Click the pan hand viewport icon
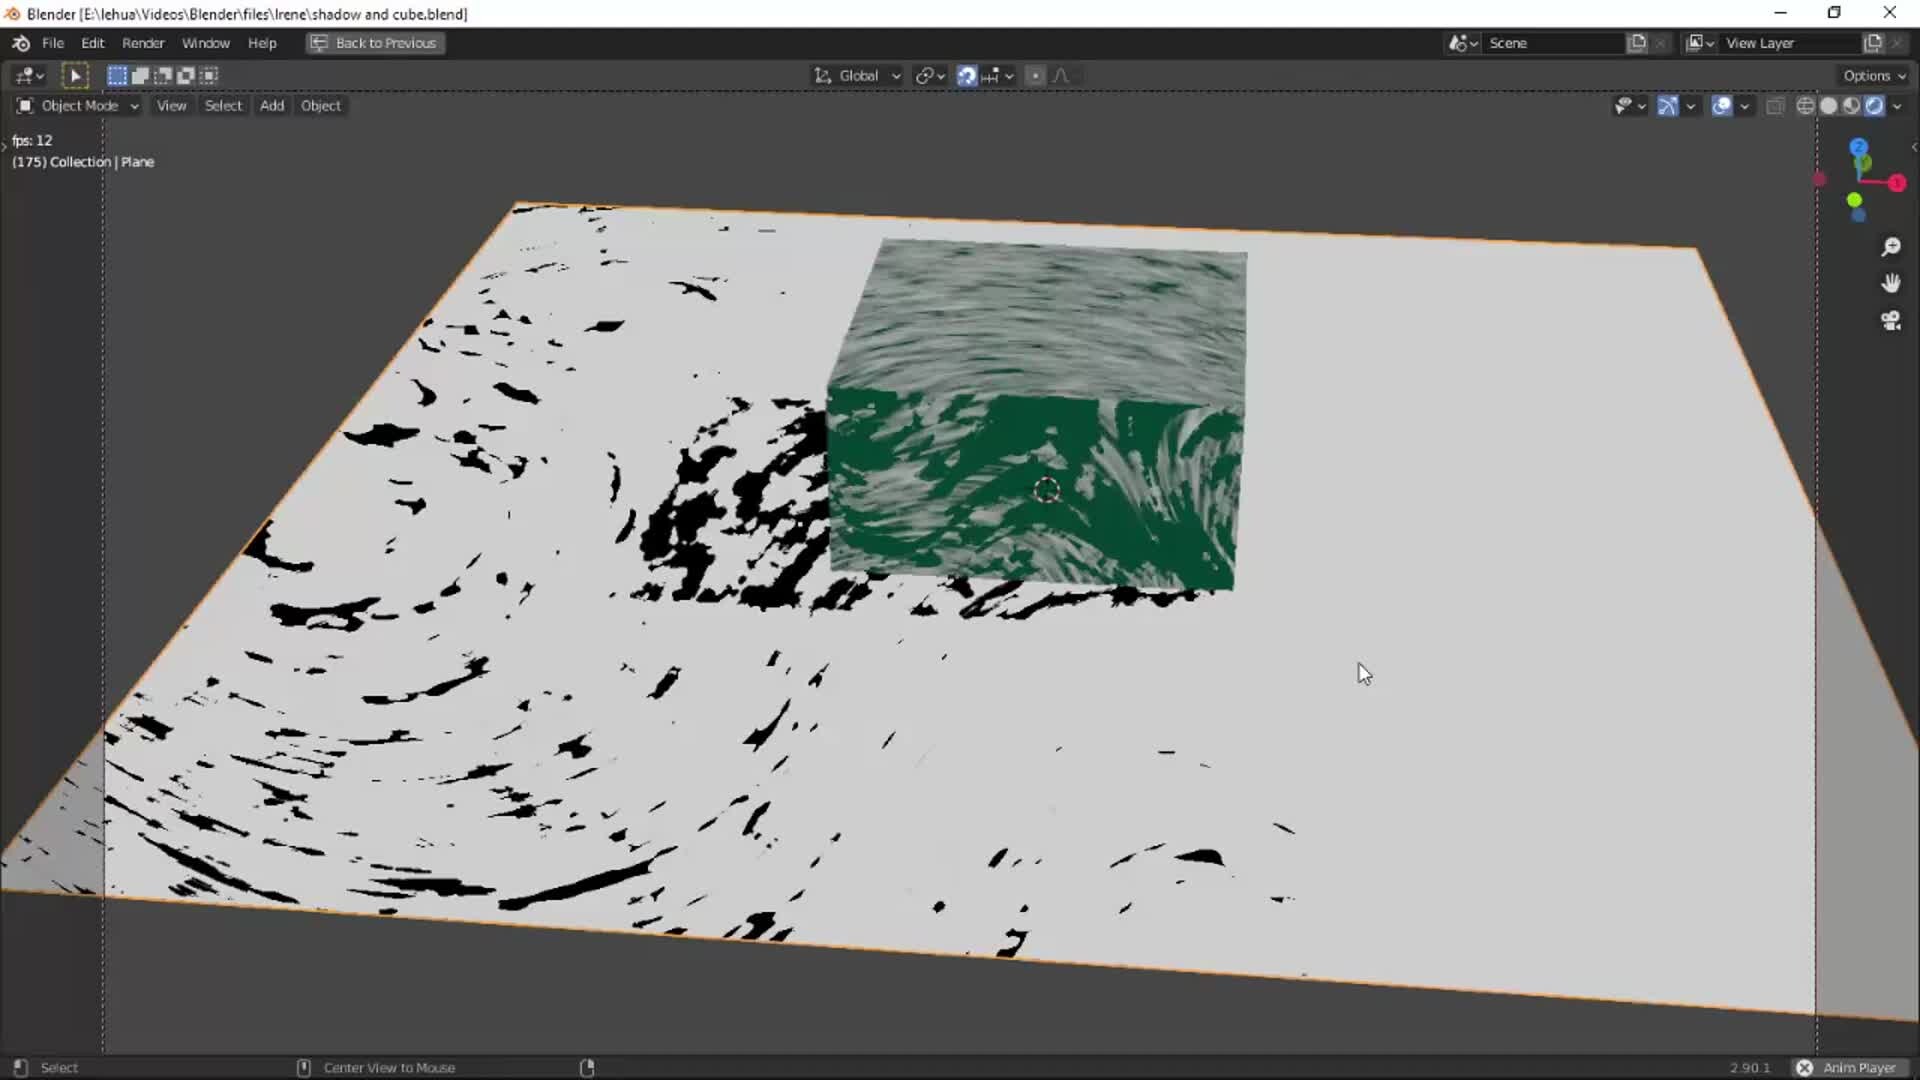Screen dimensions: 1920x1080 point(1890,284)
